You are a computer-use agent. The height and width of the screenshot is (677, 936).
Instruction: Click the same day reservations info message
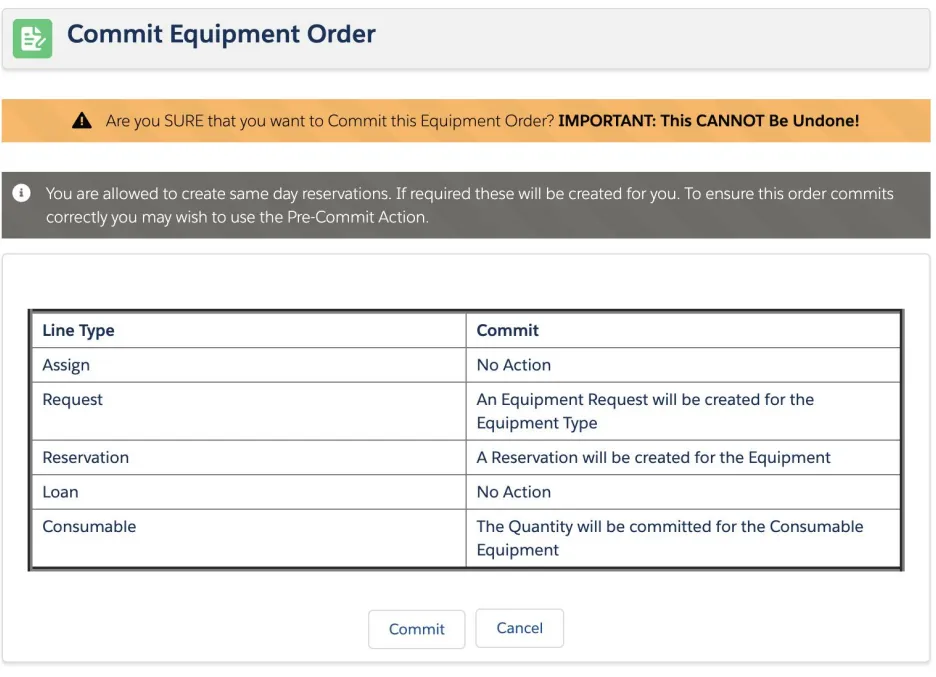point(469,205)
